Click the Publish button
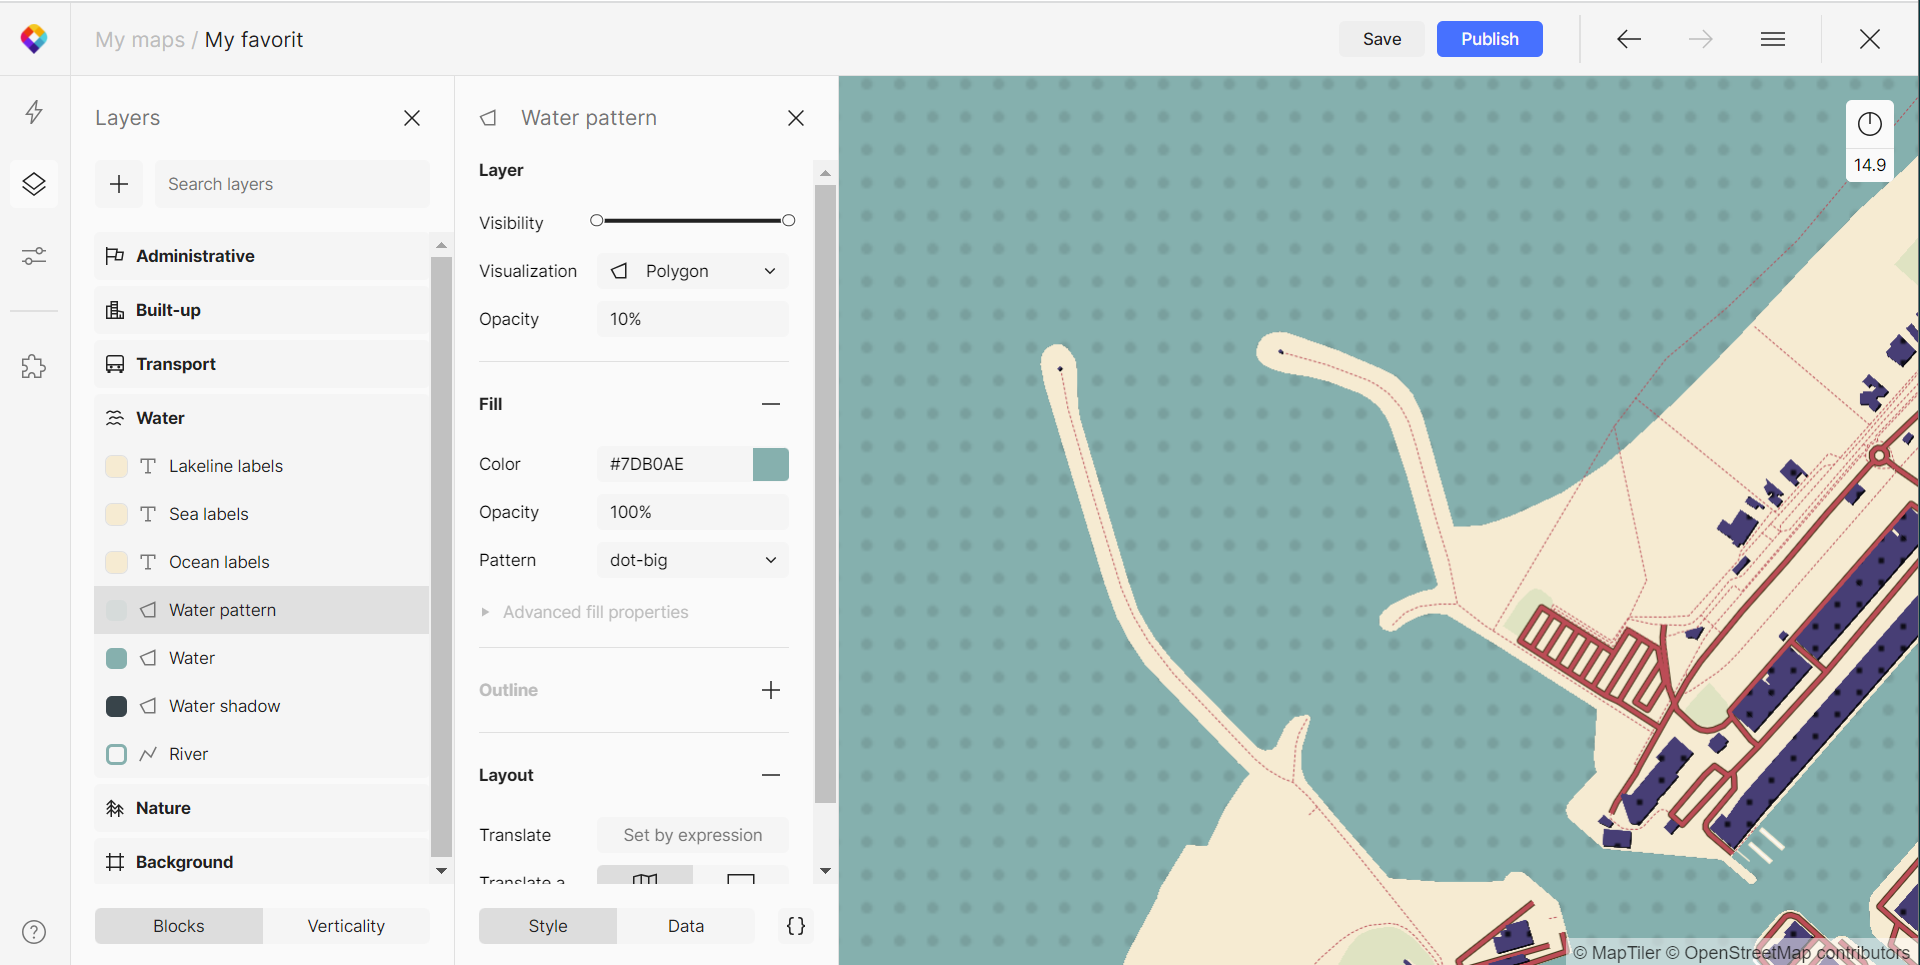 [x=1489, y=39]
